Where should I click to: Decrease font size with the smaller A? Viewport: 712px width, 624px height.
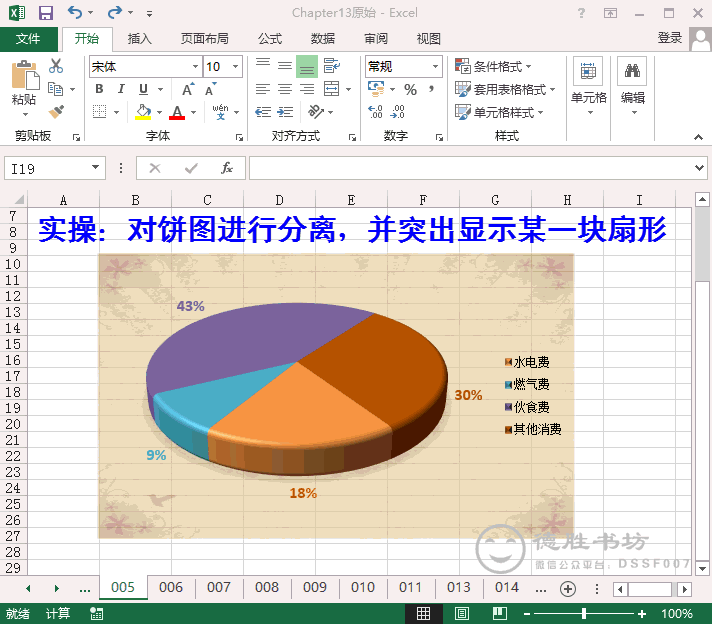[211, 89]
